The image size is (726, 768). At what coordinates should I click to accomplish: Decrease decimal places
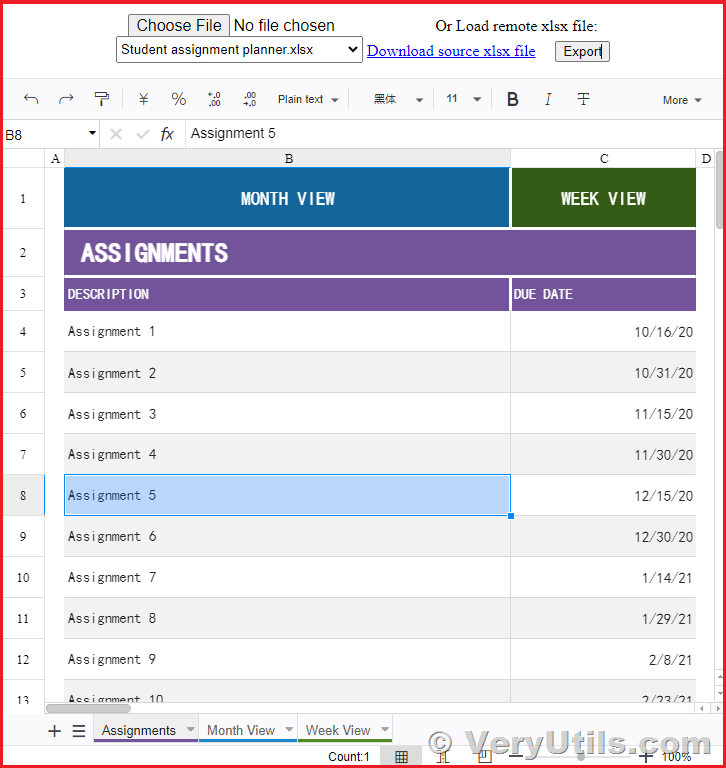(x=214, y=99)
